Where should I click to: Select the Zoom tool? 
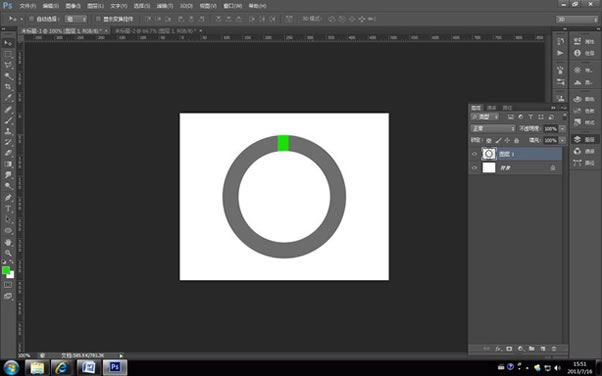click(8, 253)
